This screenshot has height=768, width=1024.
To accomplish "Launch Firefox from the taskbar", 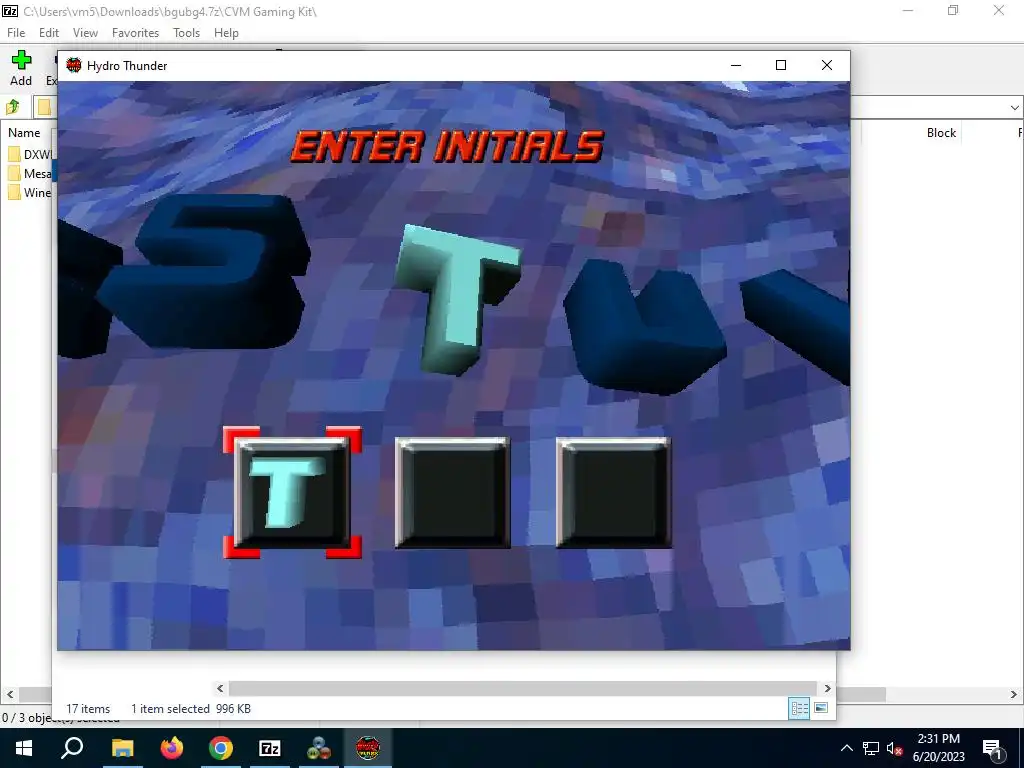I will 172,748.
